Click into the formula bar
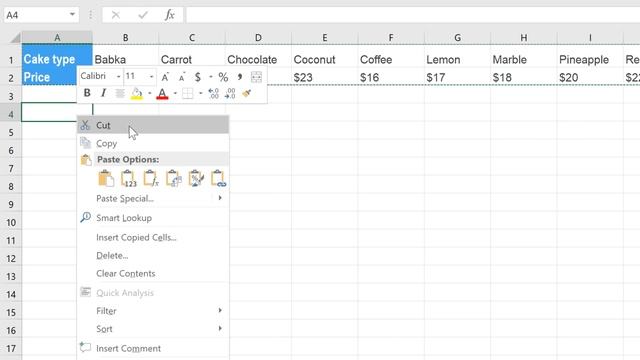 [413, 15]
